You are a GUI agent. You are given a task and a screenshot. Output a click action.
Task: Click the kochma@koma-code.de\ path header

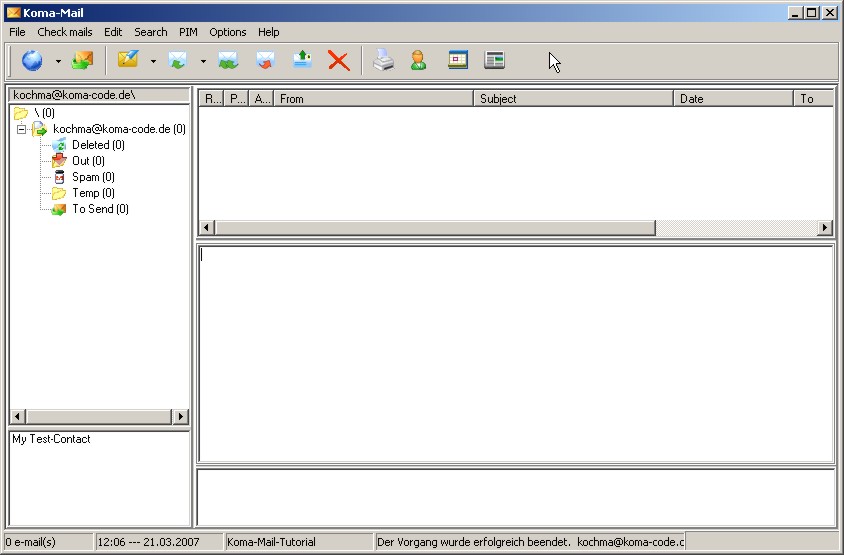99,95
